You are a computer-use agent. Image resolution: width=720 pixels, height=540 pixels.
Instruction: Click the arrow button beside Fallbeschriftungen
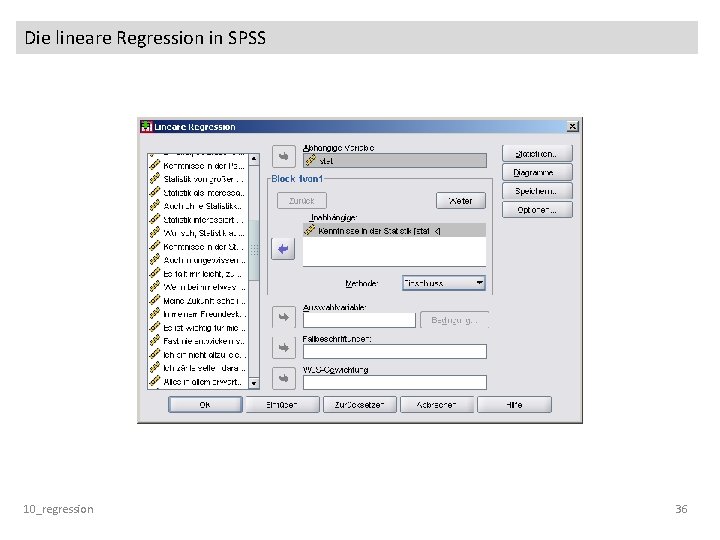(x=283, y=348)
